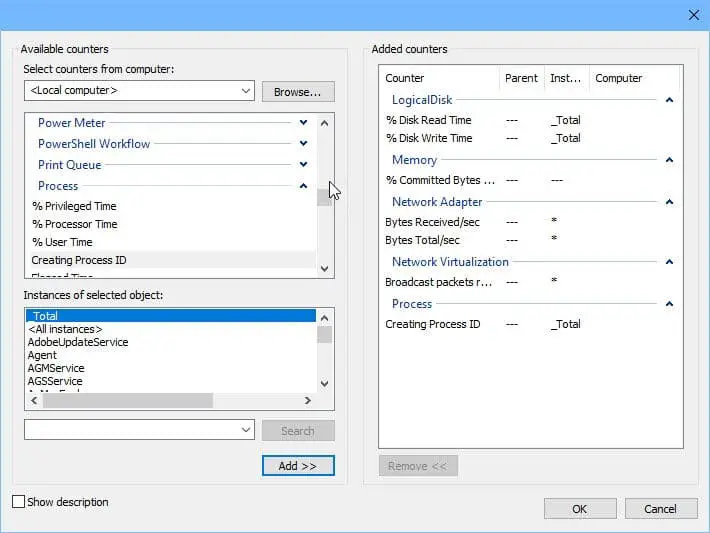
Task: Close the dialog with the X icon
Action: [694, 15]
